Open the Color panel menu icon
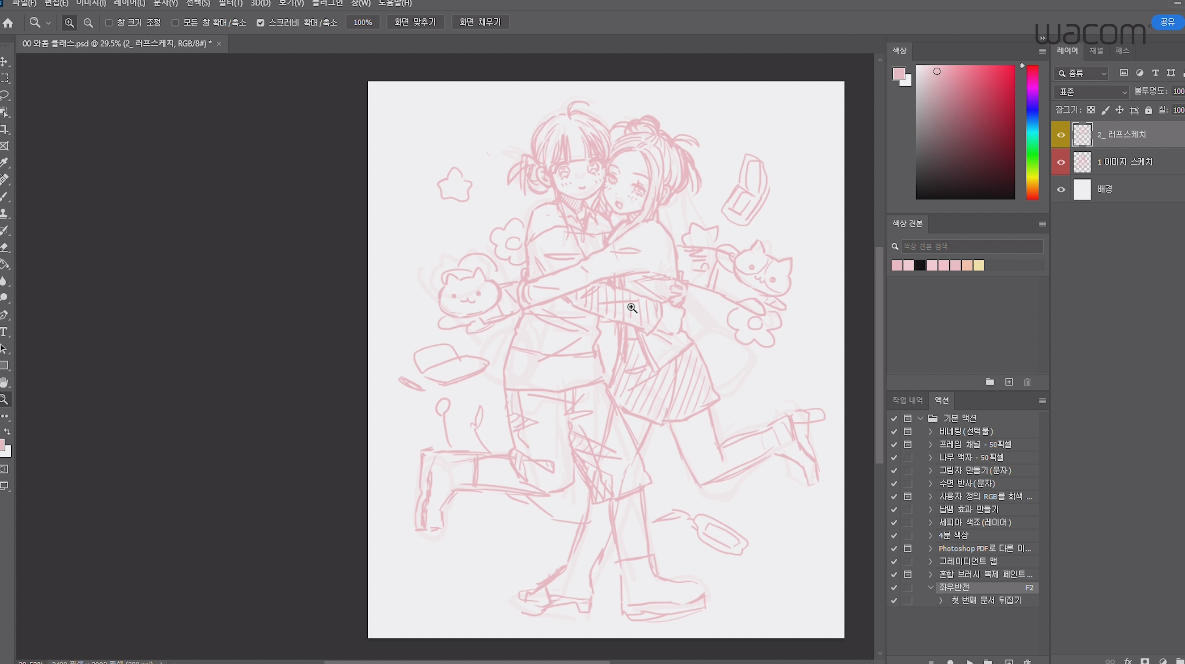 pyautogui.click(x=1042, y=51)
